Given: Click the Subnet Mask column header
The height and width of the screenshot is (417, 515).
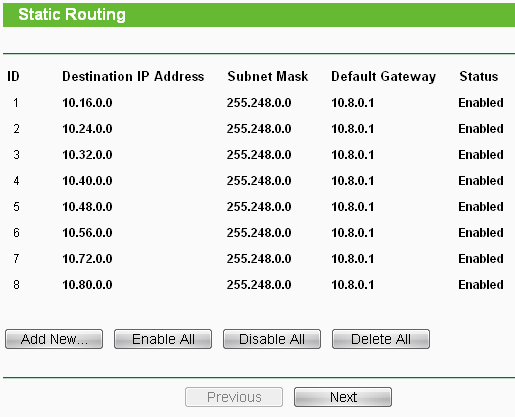Looking at the screenshot, I should [268, 76].
